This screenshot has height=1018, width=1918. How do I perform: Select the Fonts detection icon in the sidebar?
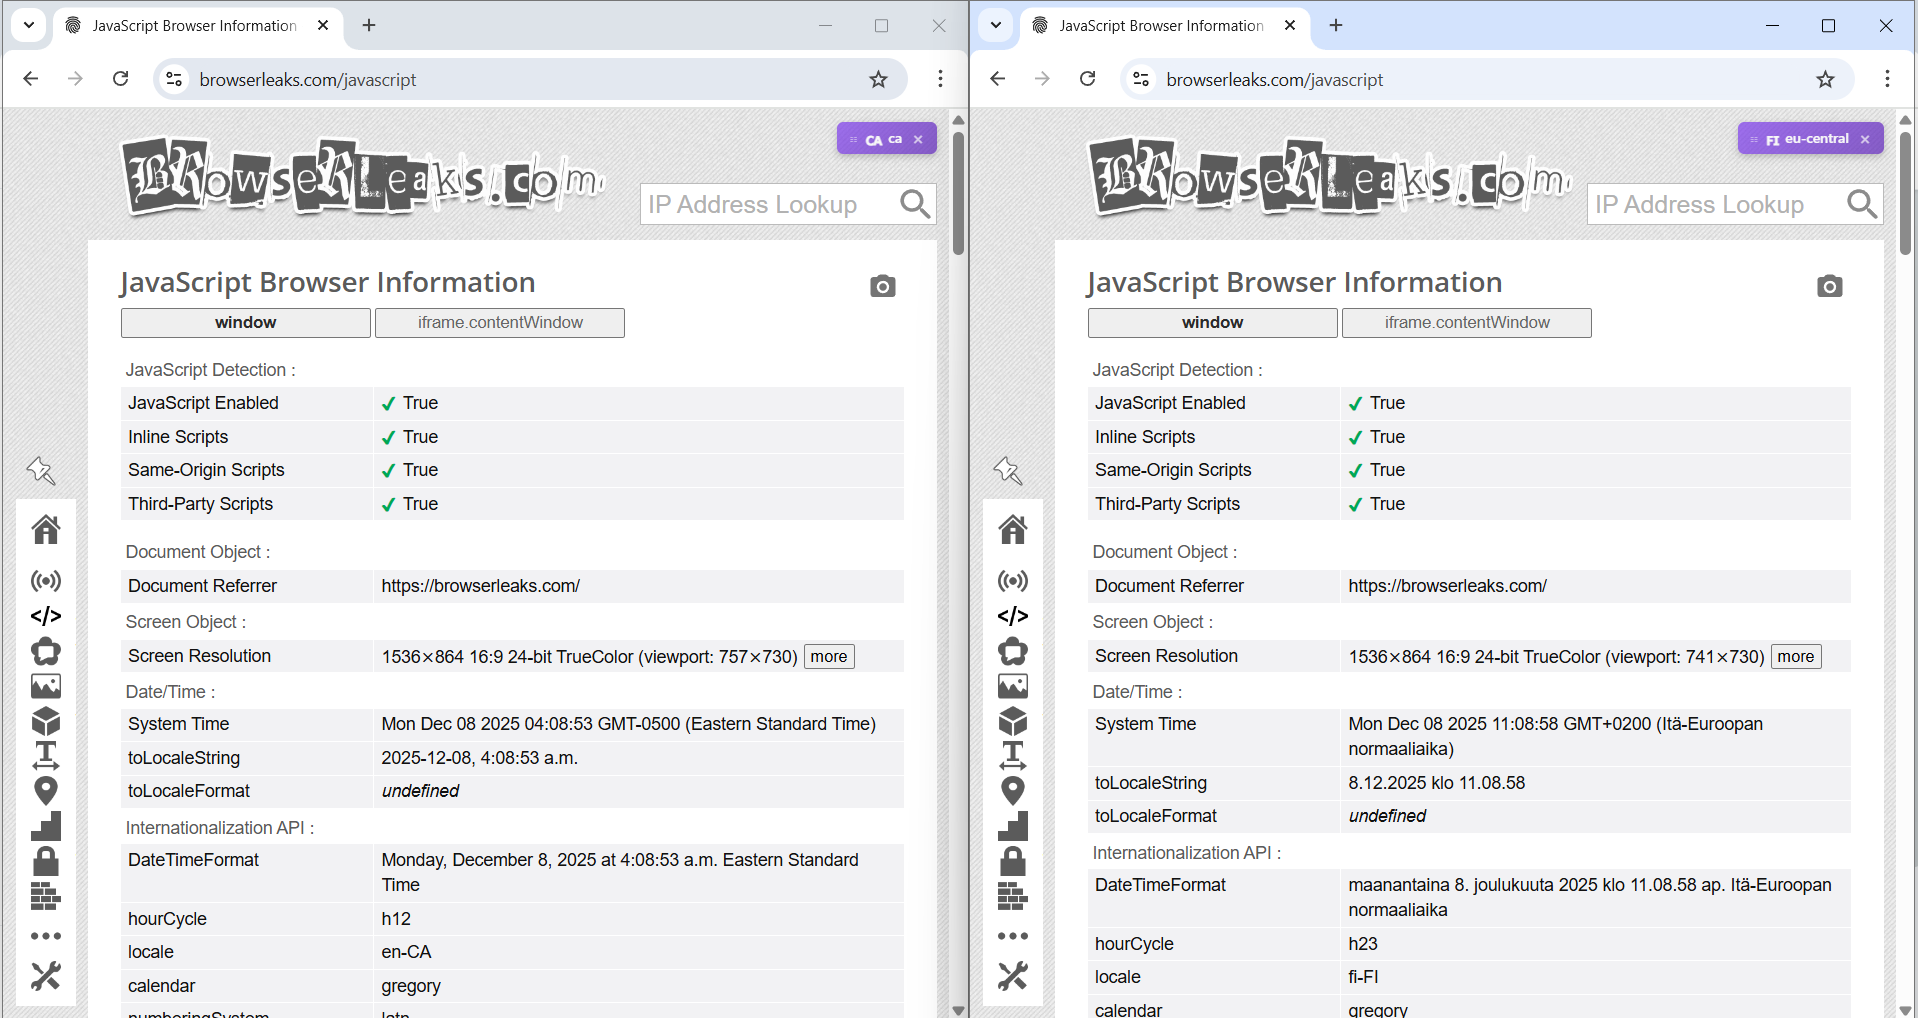coord(46,756)
